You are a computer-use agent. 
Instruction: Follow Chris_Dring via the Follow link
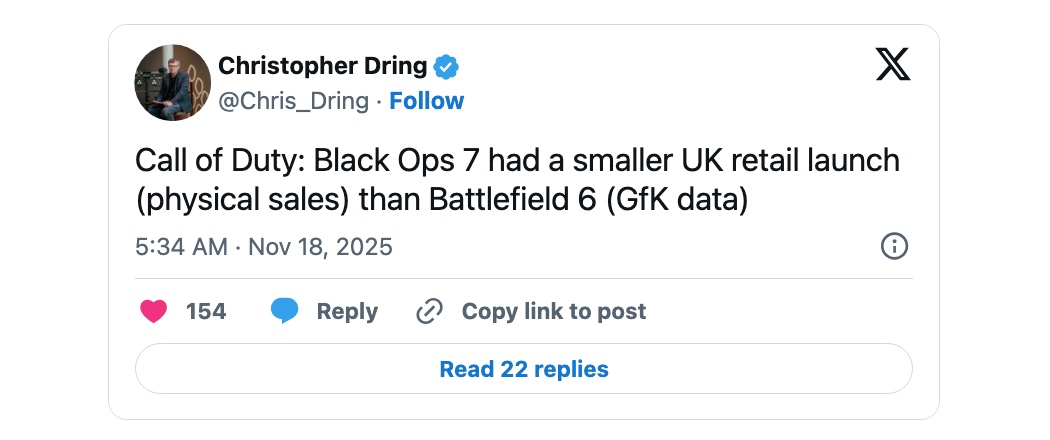pos(427,101)
